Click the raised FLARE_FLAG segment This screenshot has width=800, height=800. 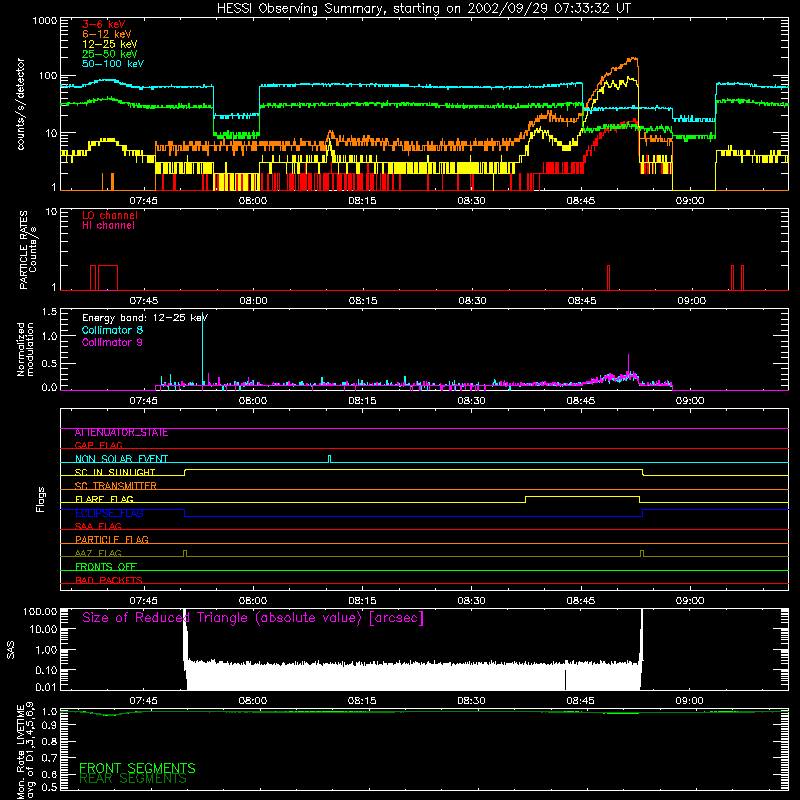click(582, 496)
